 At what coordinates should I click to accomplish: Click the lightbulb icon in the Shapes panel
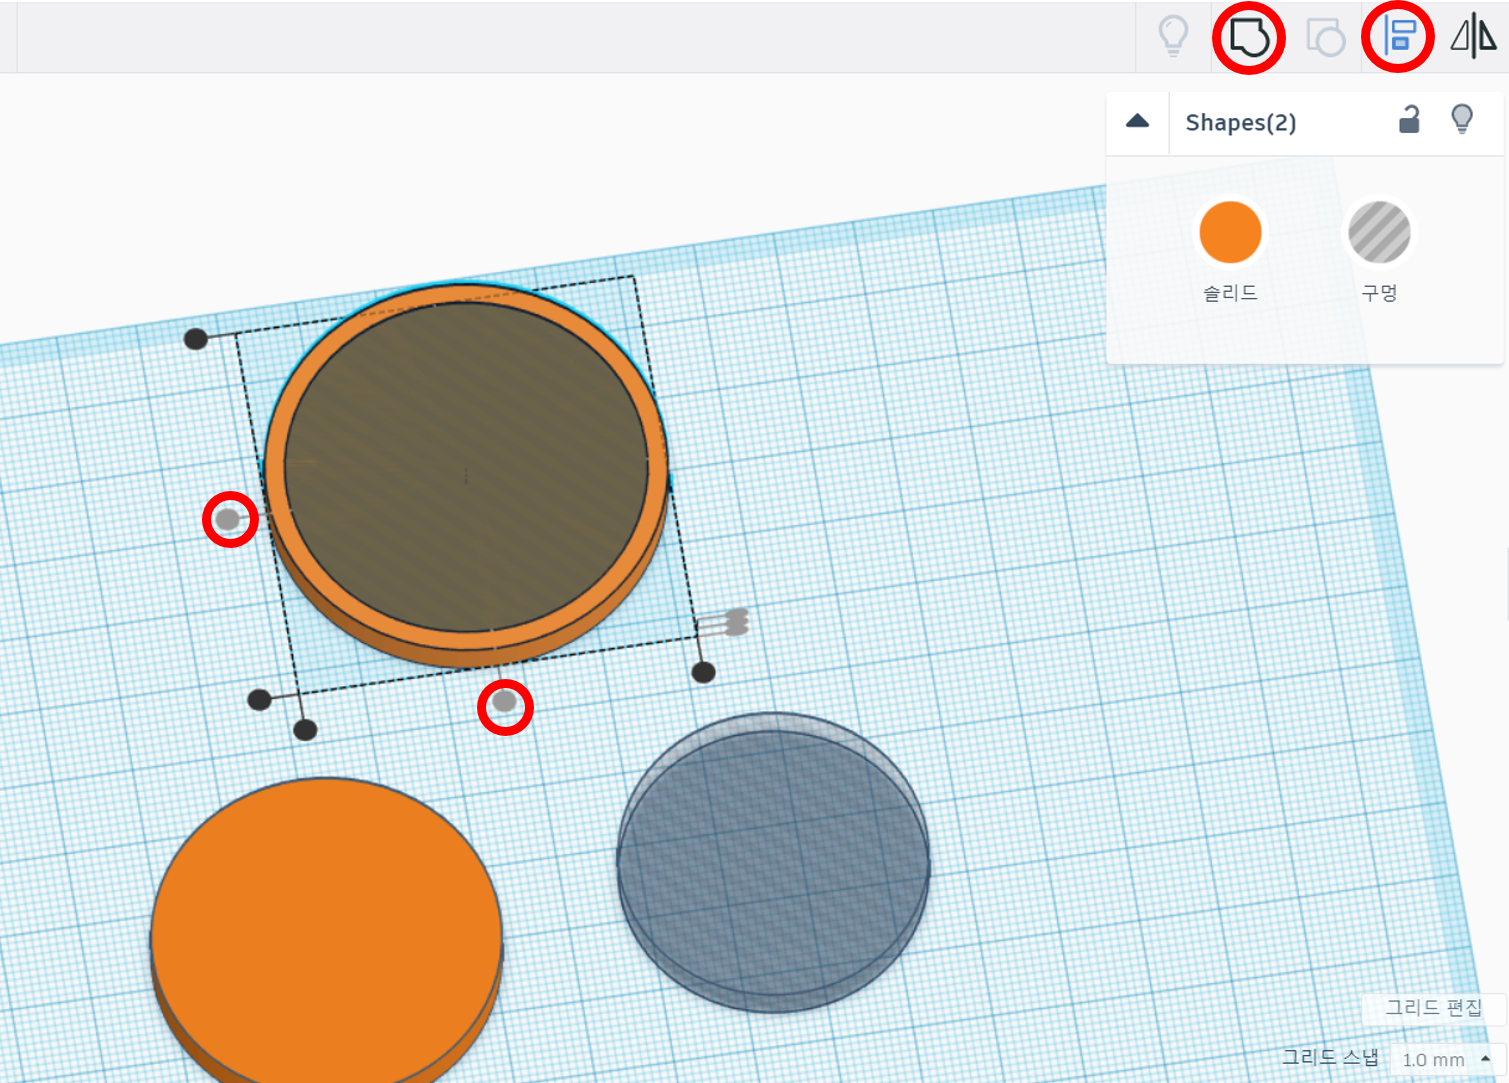(1462, 119)
